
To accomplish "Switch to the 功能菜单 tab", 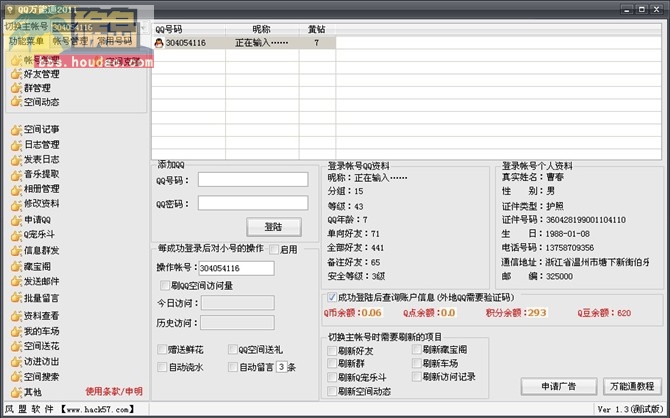I will pyautogui.click(x=26, y=41).
